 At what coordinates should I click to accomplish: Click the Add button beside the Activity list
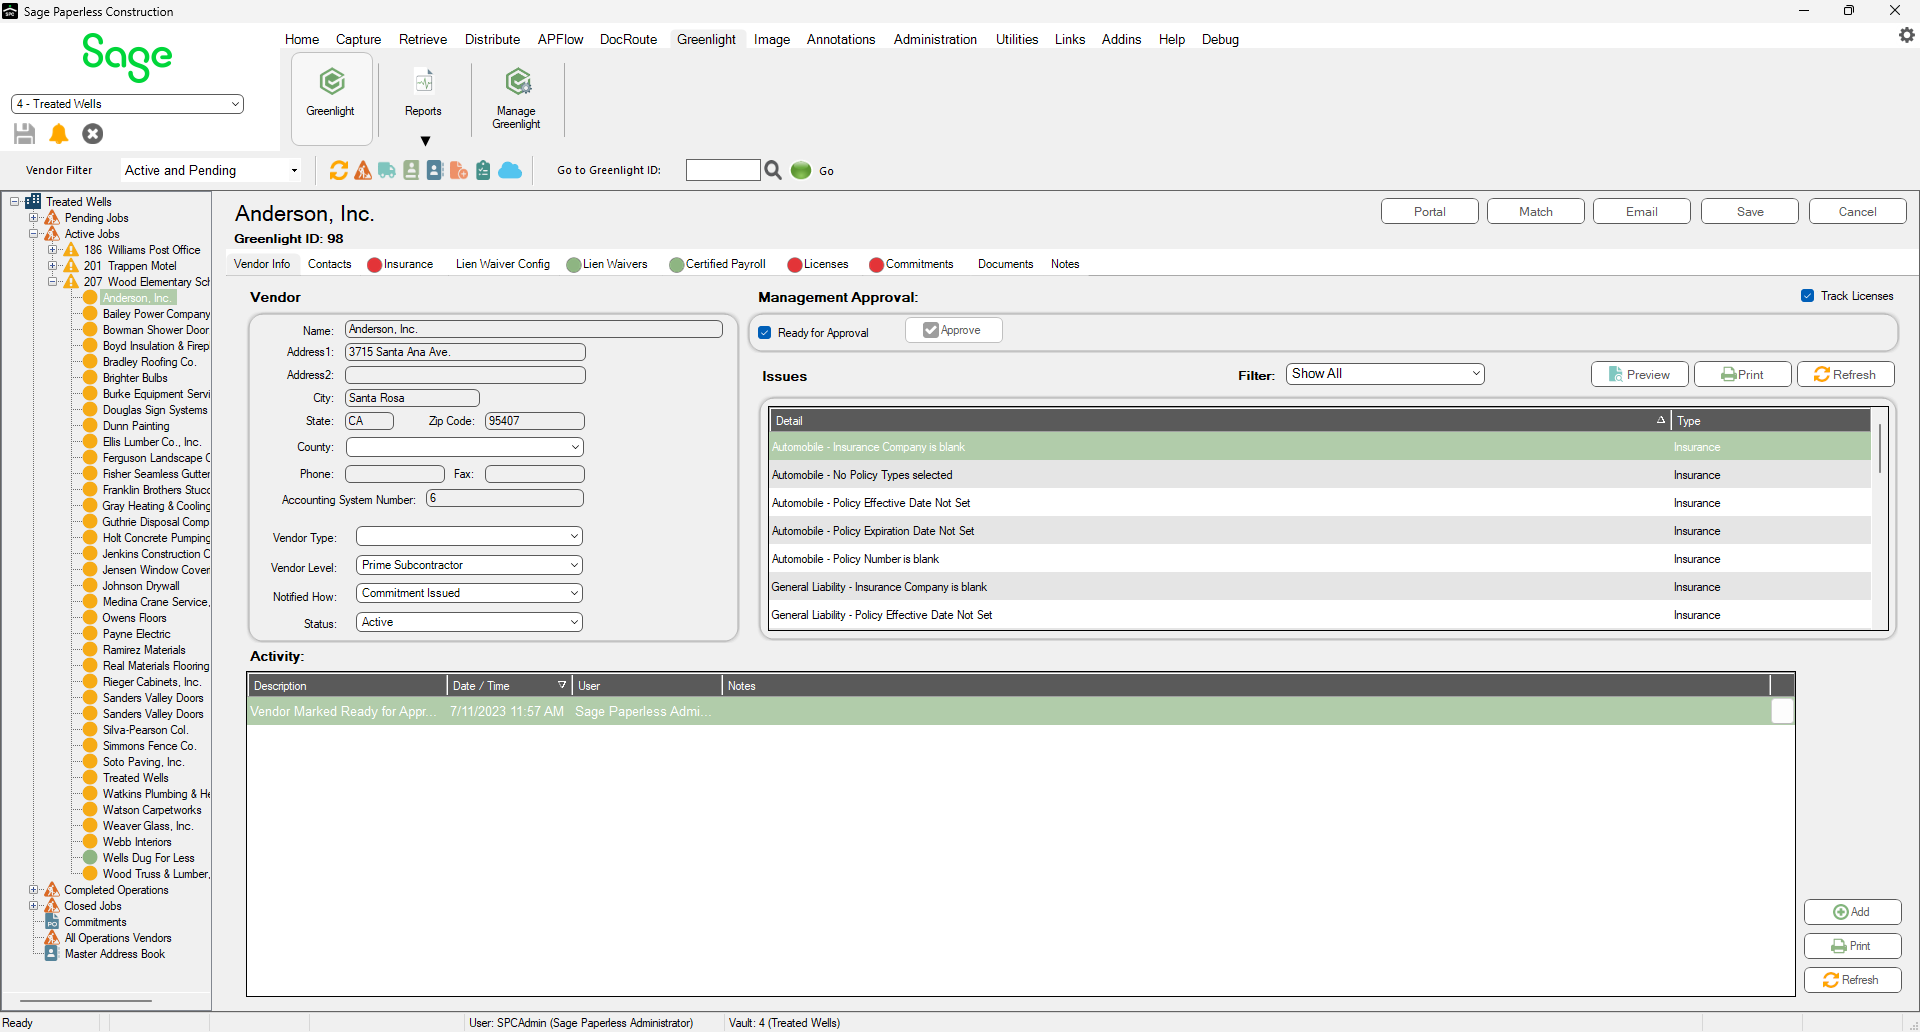click(1852, 912)
